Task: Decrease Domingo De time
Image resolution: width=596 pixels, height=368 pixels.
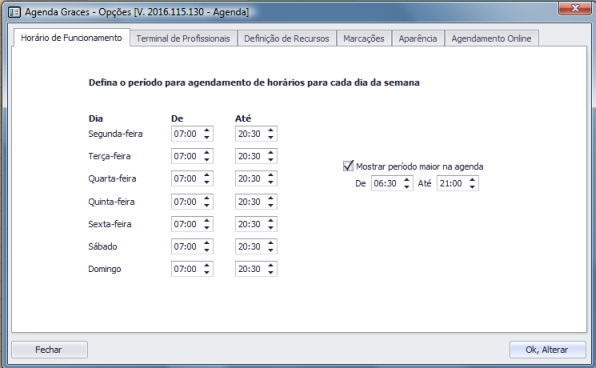Action: [x=206, y=273]
